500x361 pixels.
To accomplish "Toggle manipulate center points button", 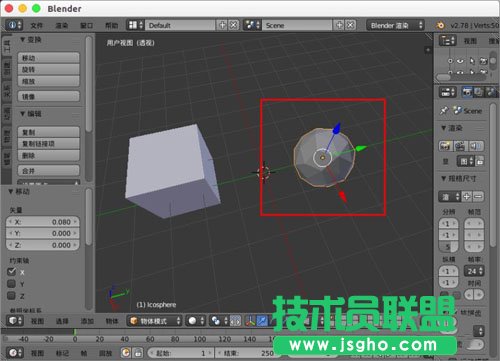I will (235, 321).
